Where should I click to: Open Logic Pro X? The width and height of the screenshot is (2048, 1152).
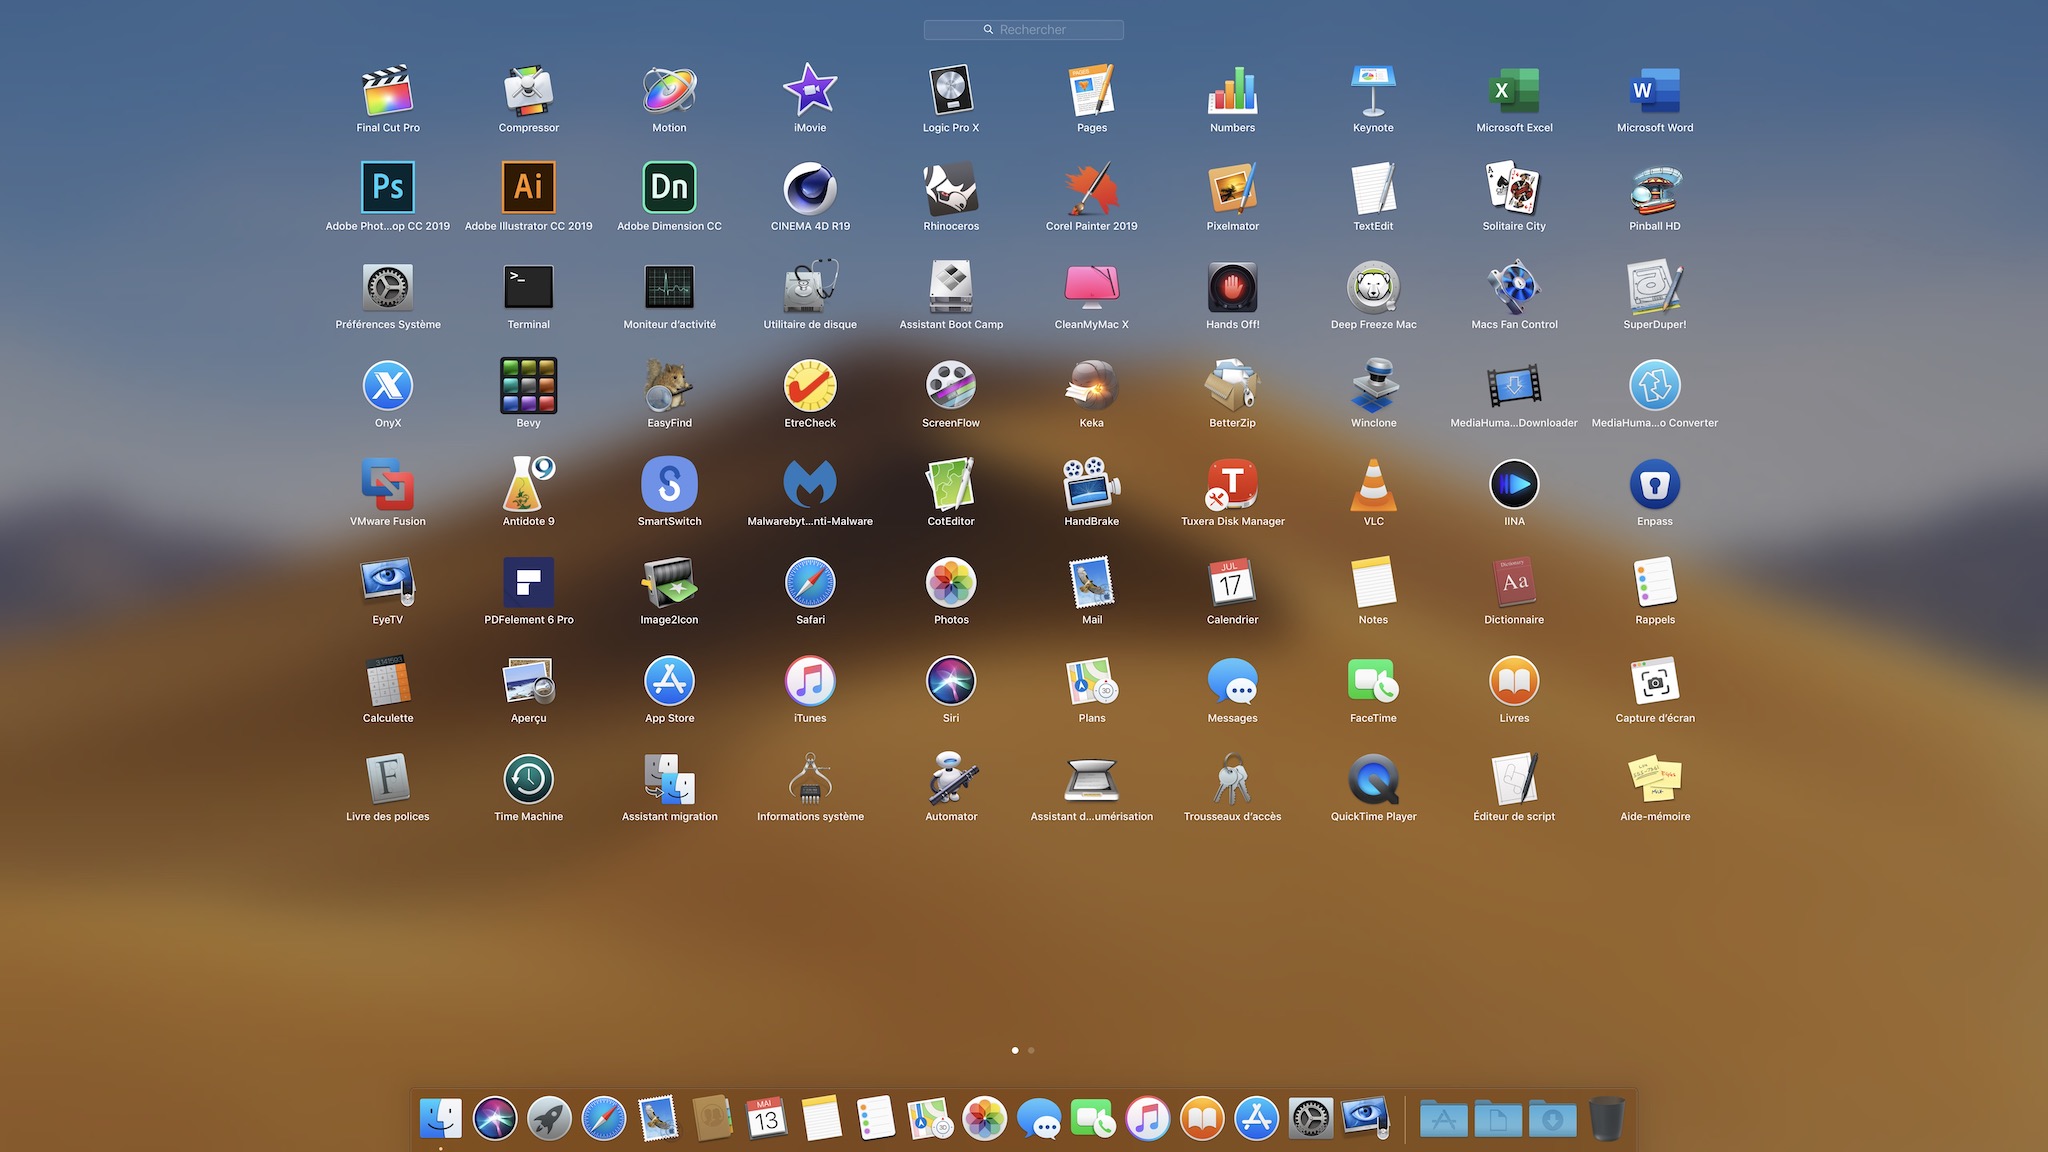(951, 91)
